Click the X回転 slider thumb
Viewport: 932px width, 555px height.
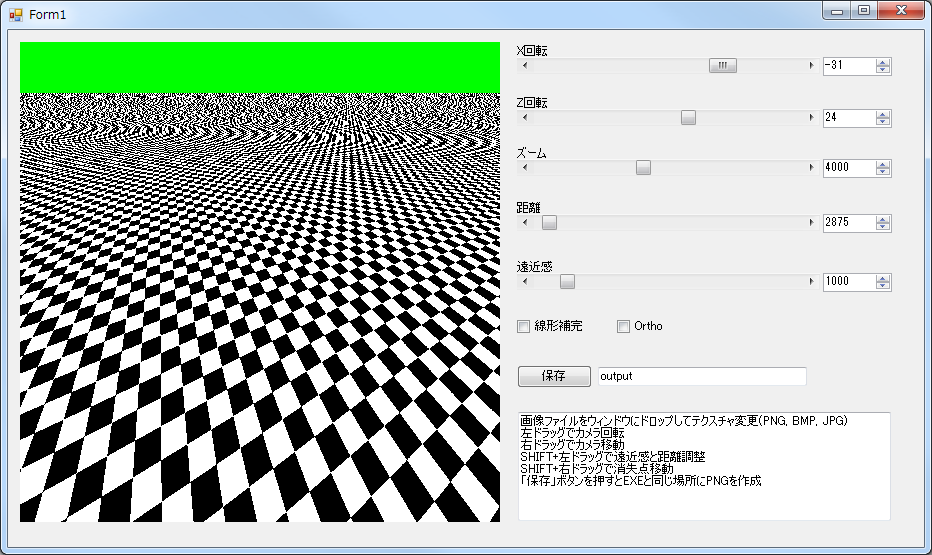723,65
